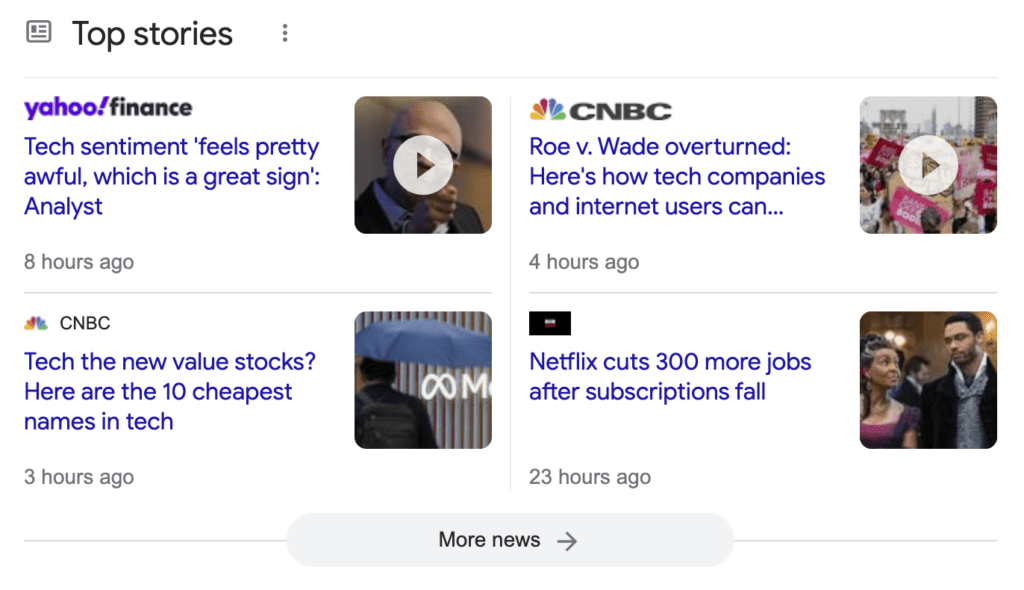This screenshot has width=1024, height=590.
Task: Play the Yahoo Finance analyst video
Action: point(423,165)
